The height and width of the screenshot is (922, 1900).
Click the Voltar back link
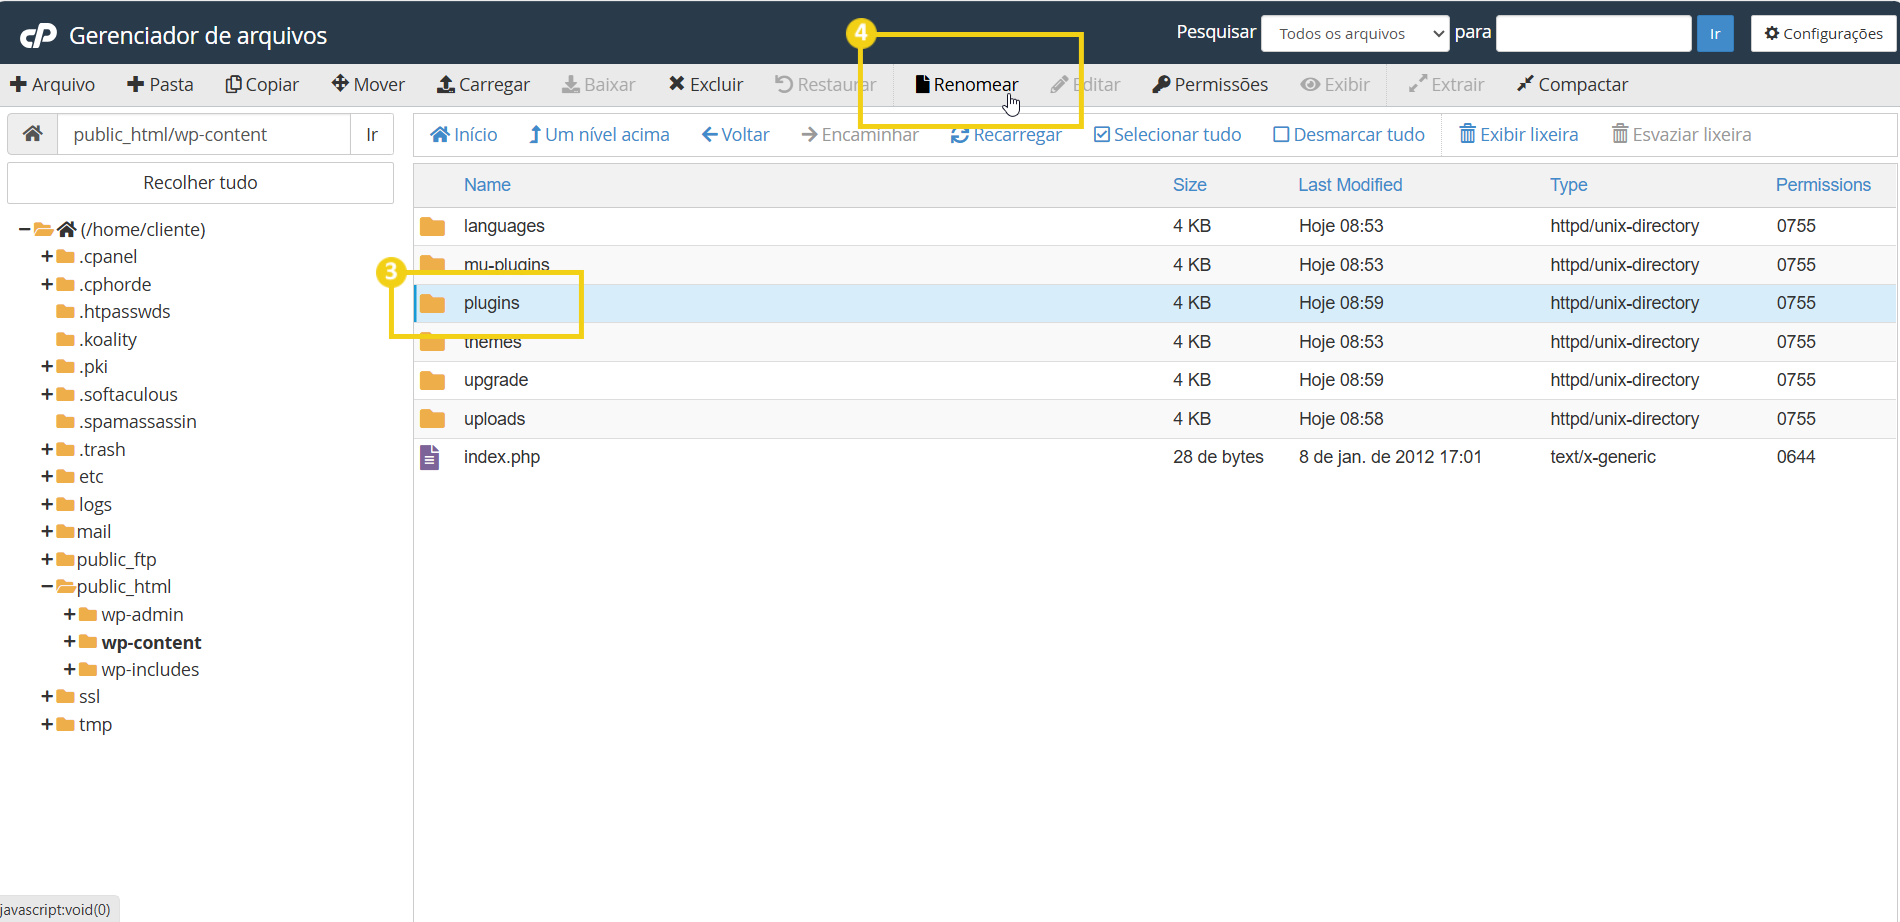pyautogui.click(x=736, y=135)
